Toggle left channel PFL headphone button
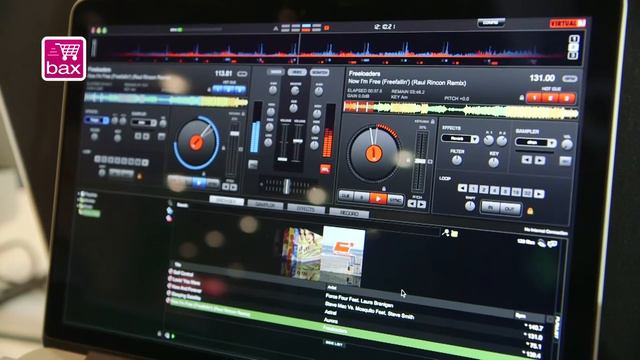 point(253,164)
